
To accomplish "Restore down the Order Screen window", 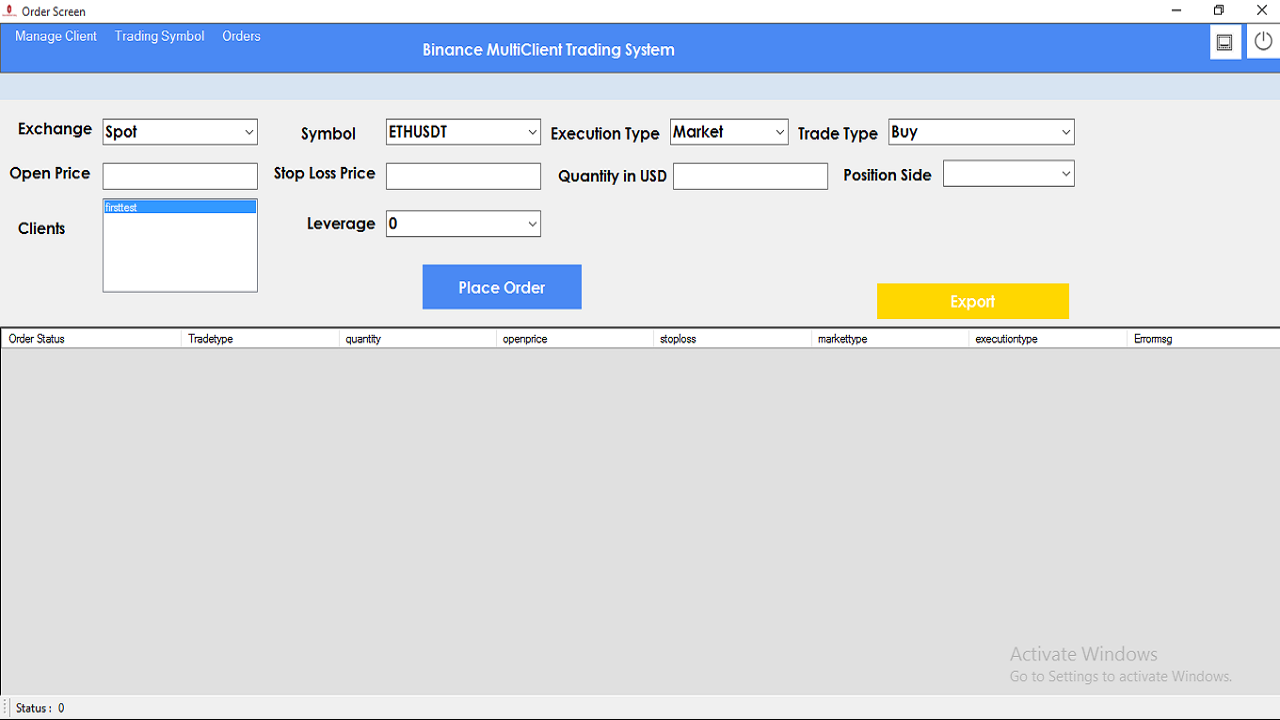I will pyautogui.click(x=1218, y=11).
